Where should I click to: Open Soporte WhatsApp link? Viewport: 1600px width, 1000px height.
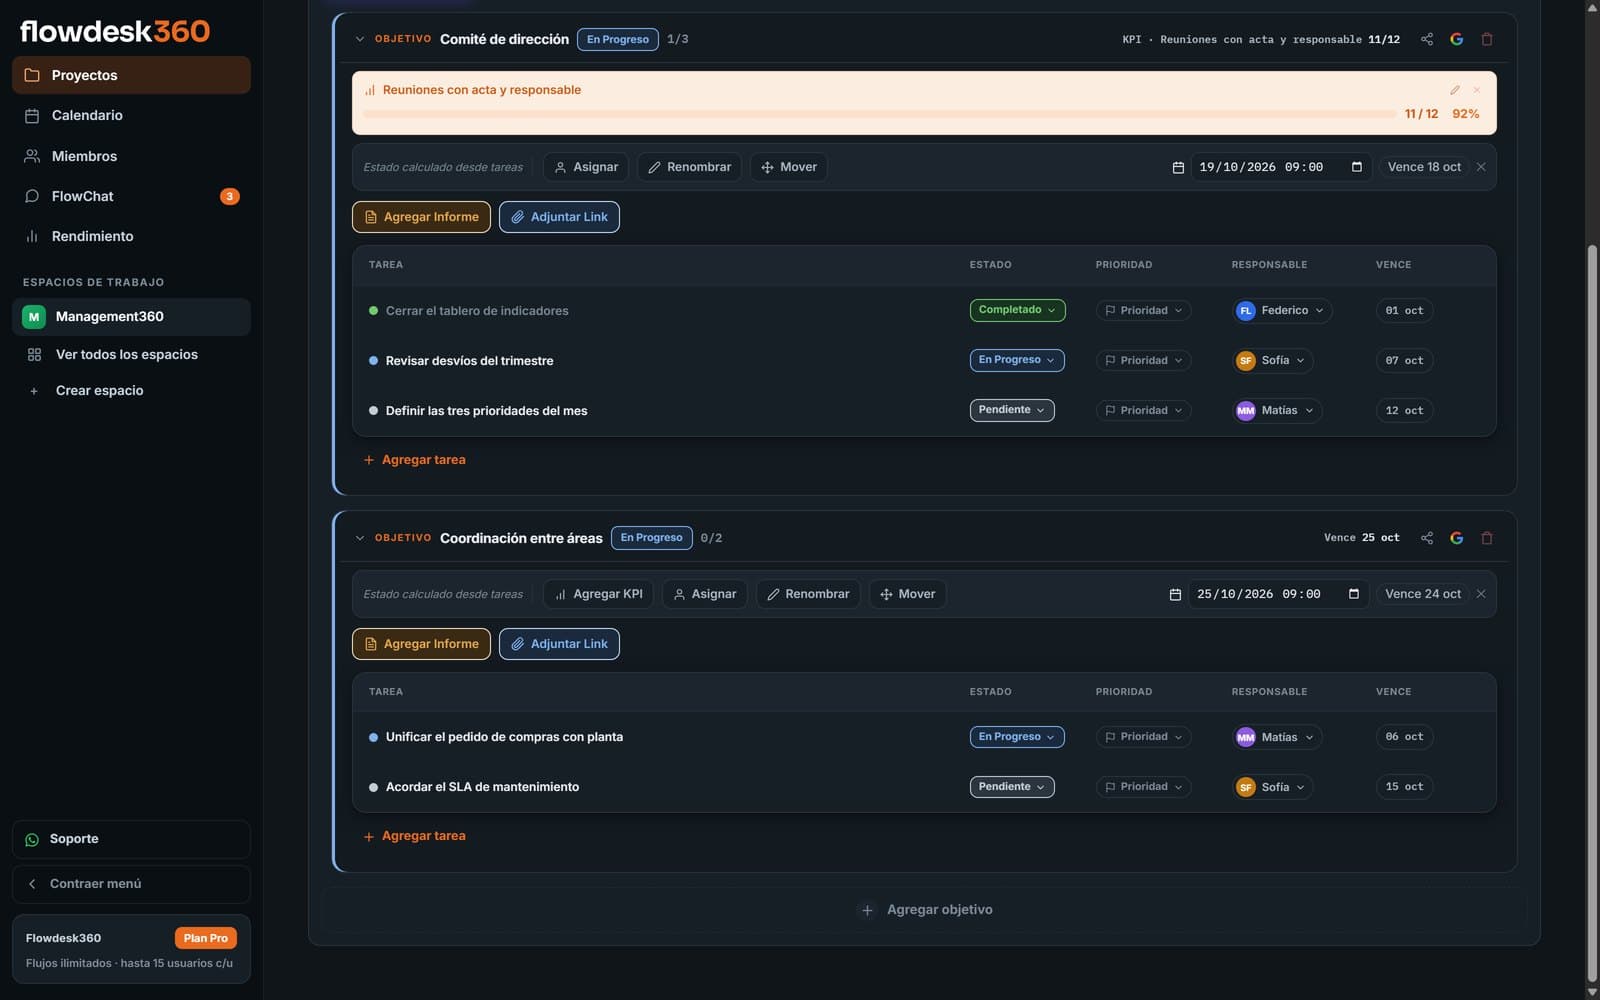coord(131,839)
